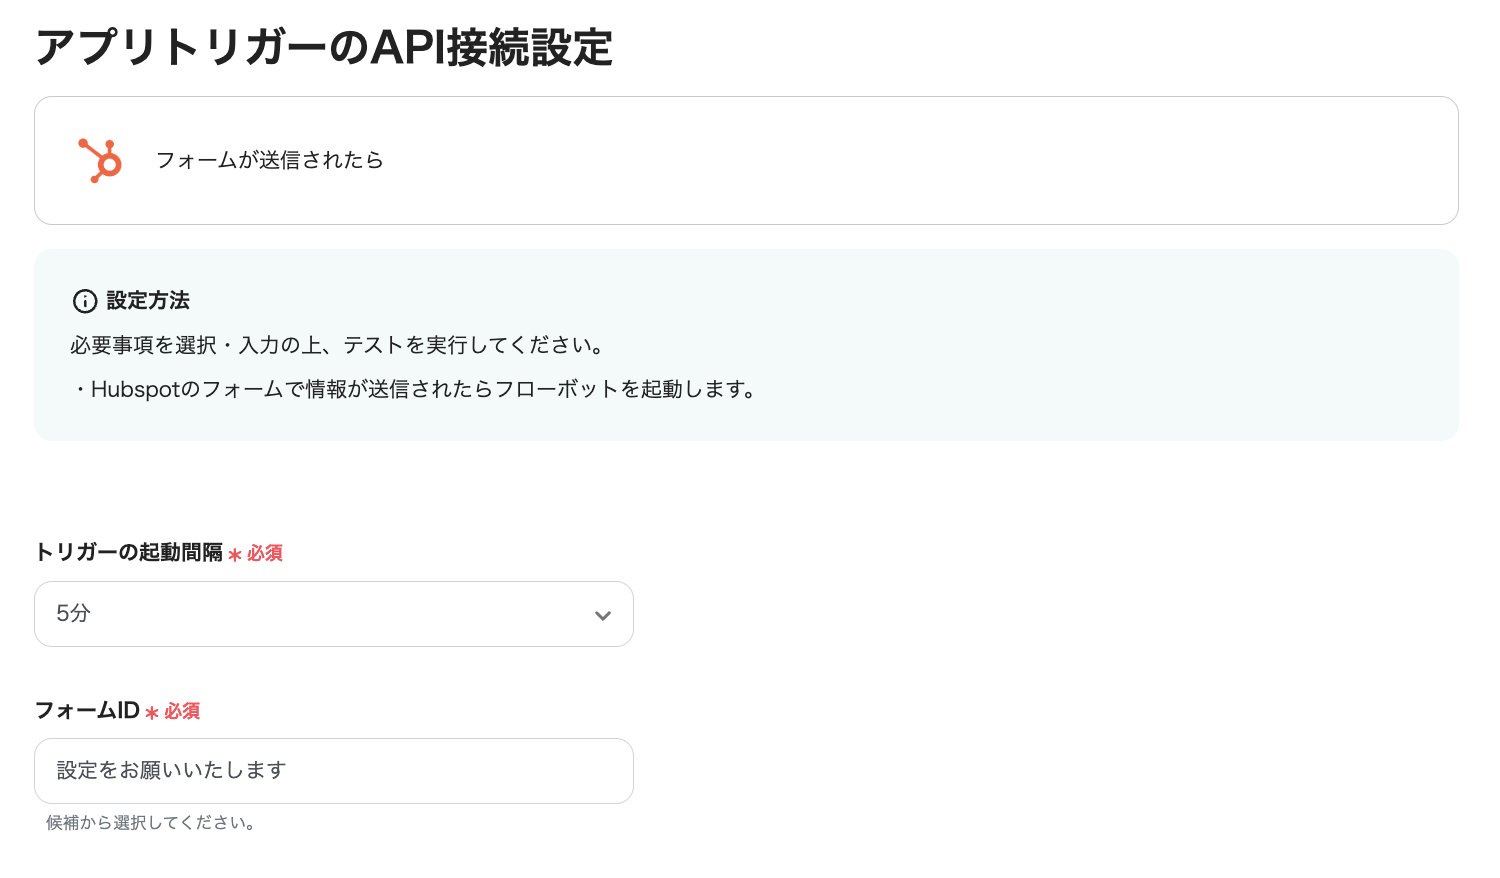
Task: Click the フォームID field label
Action: [x=87, y=710]
